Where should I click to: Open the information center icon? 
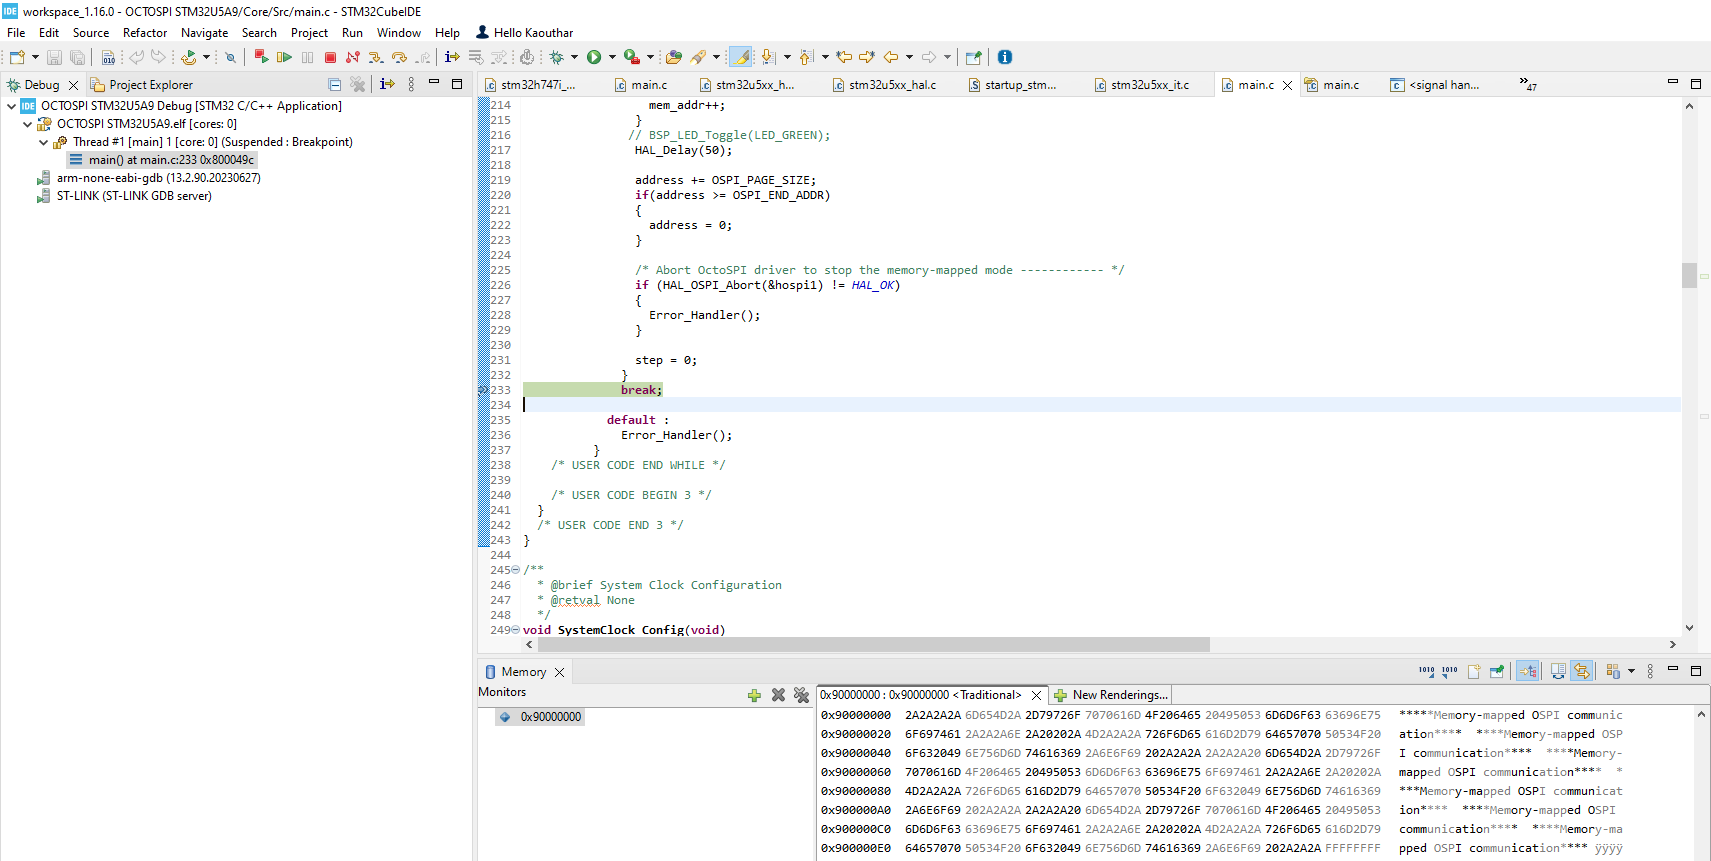1005,57
